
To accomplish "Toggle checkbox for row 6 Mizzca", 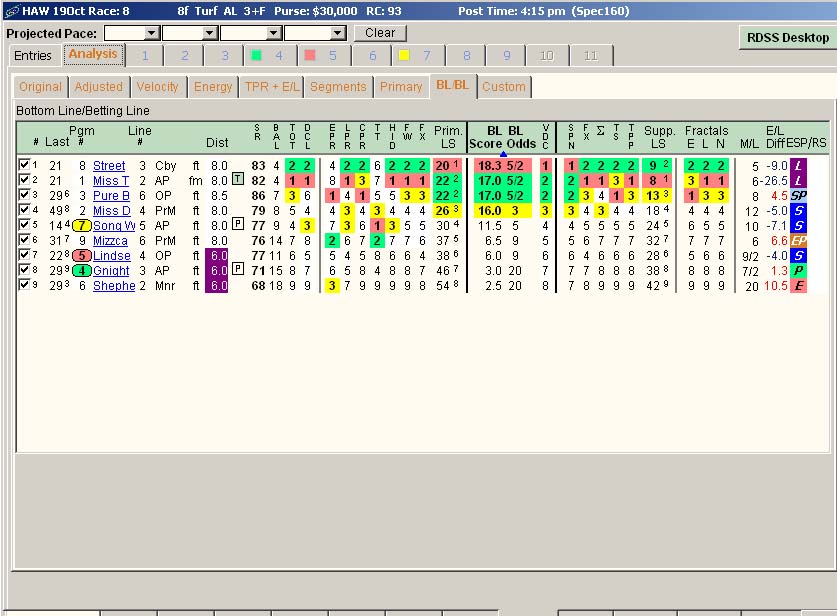I will pos(24,239).
